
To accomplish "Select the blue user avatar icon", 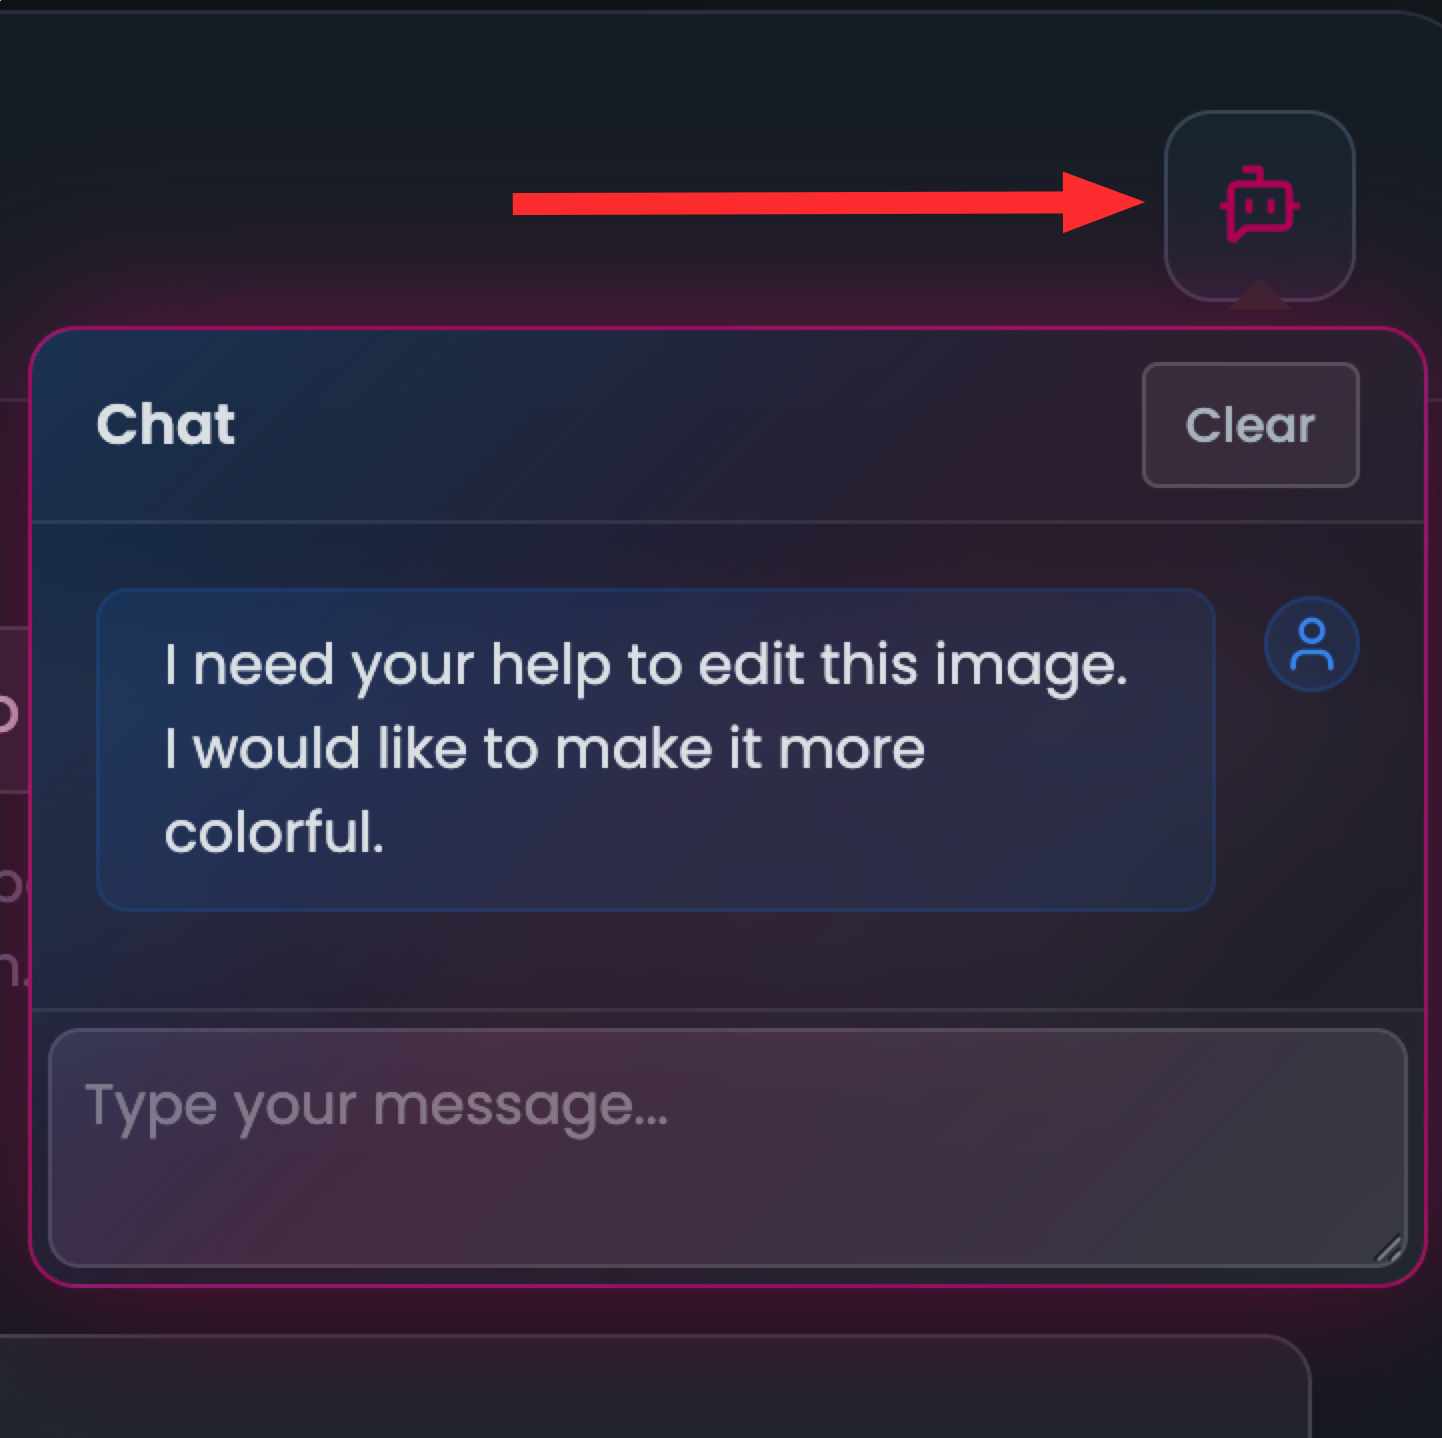I will (x=1311, y=644).
